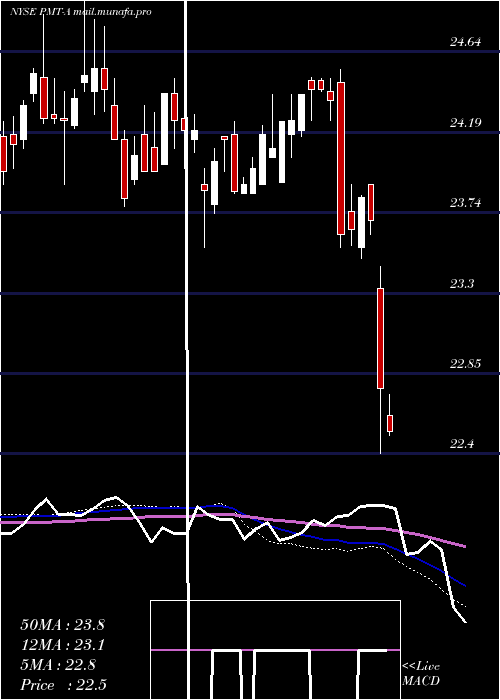Select the 23.74 price level label
This screenshot has width=500, height=700.
pos(465,203)
